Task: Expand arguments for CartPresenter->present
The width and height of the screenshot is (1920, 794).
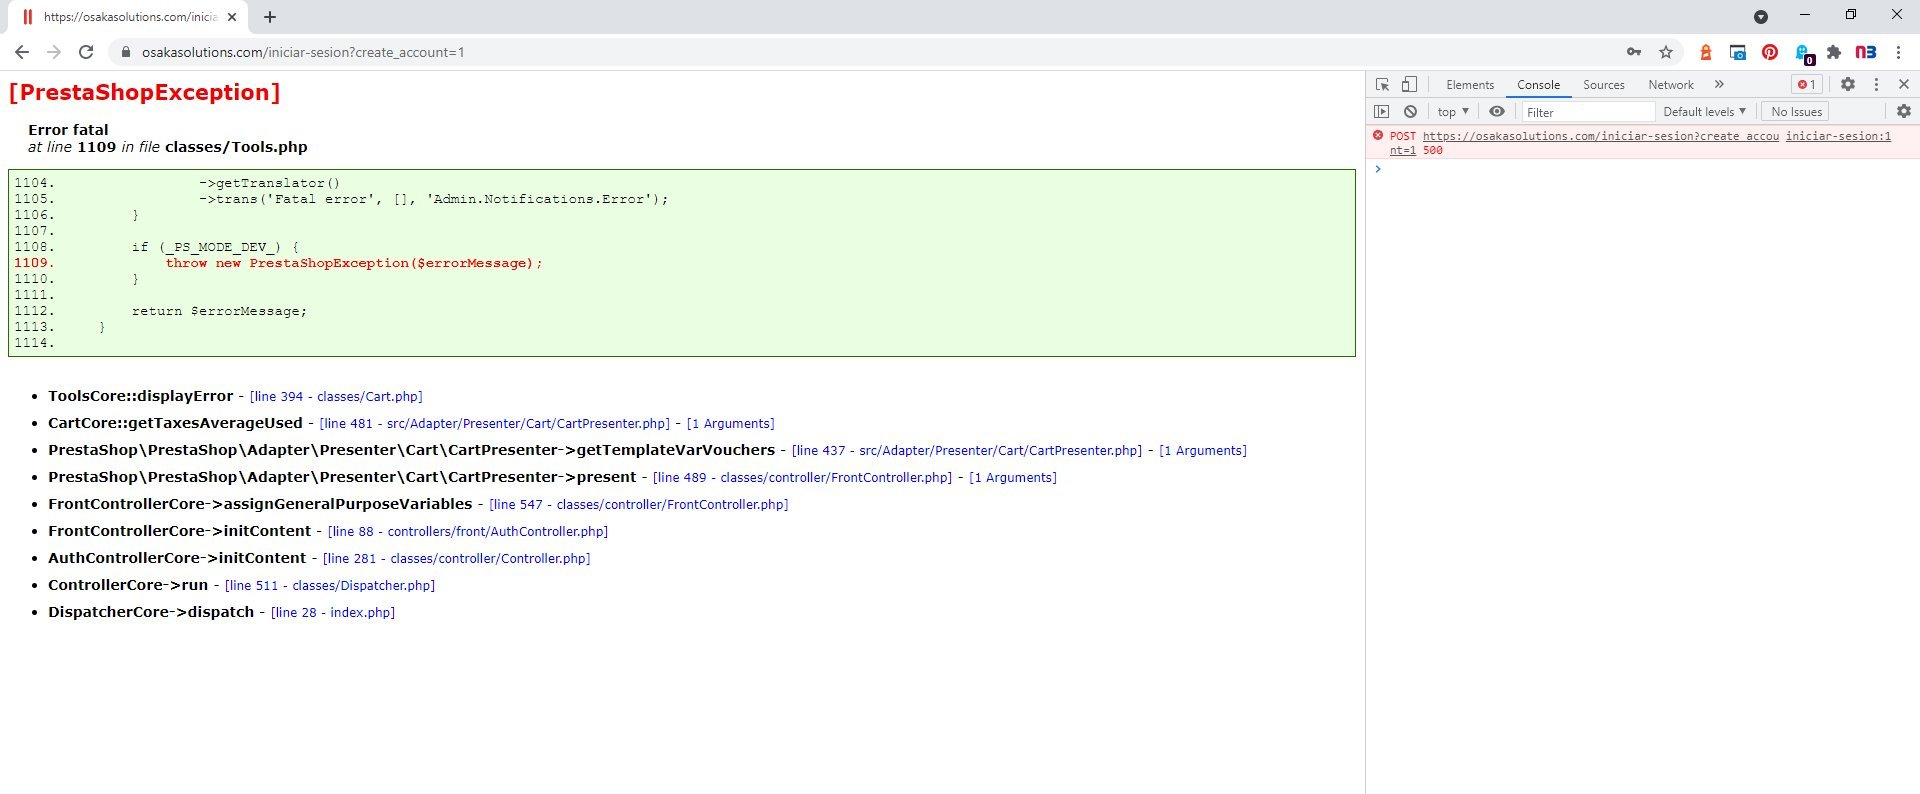Action: point(1013,478)
